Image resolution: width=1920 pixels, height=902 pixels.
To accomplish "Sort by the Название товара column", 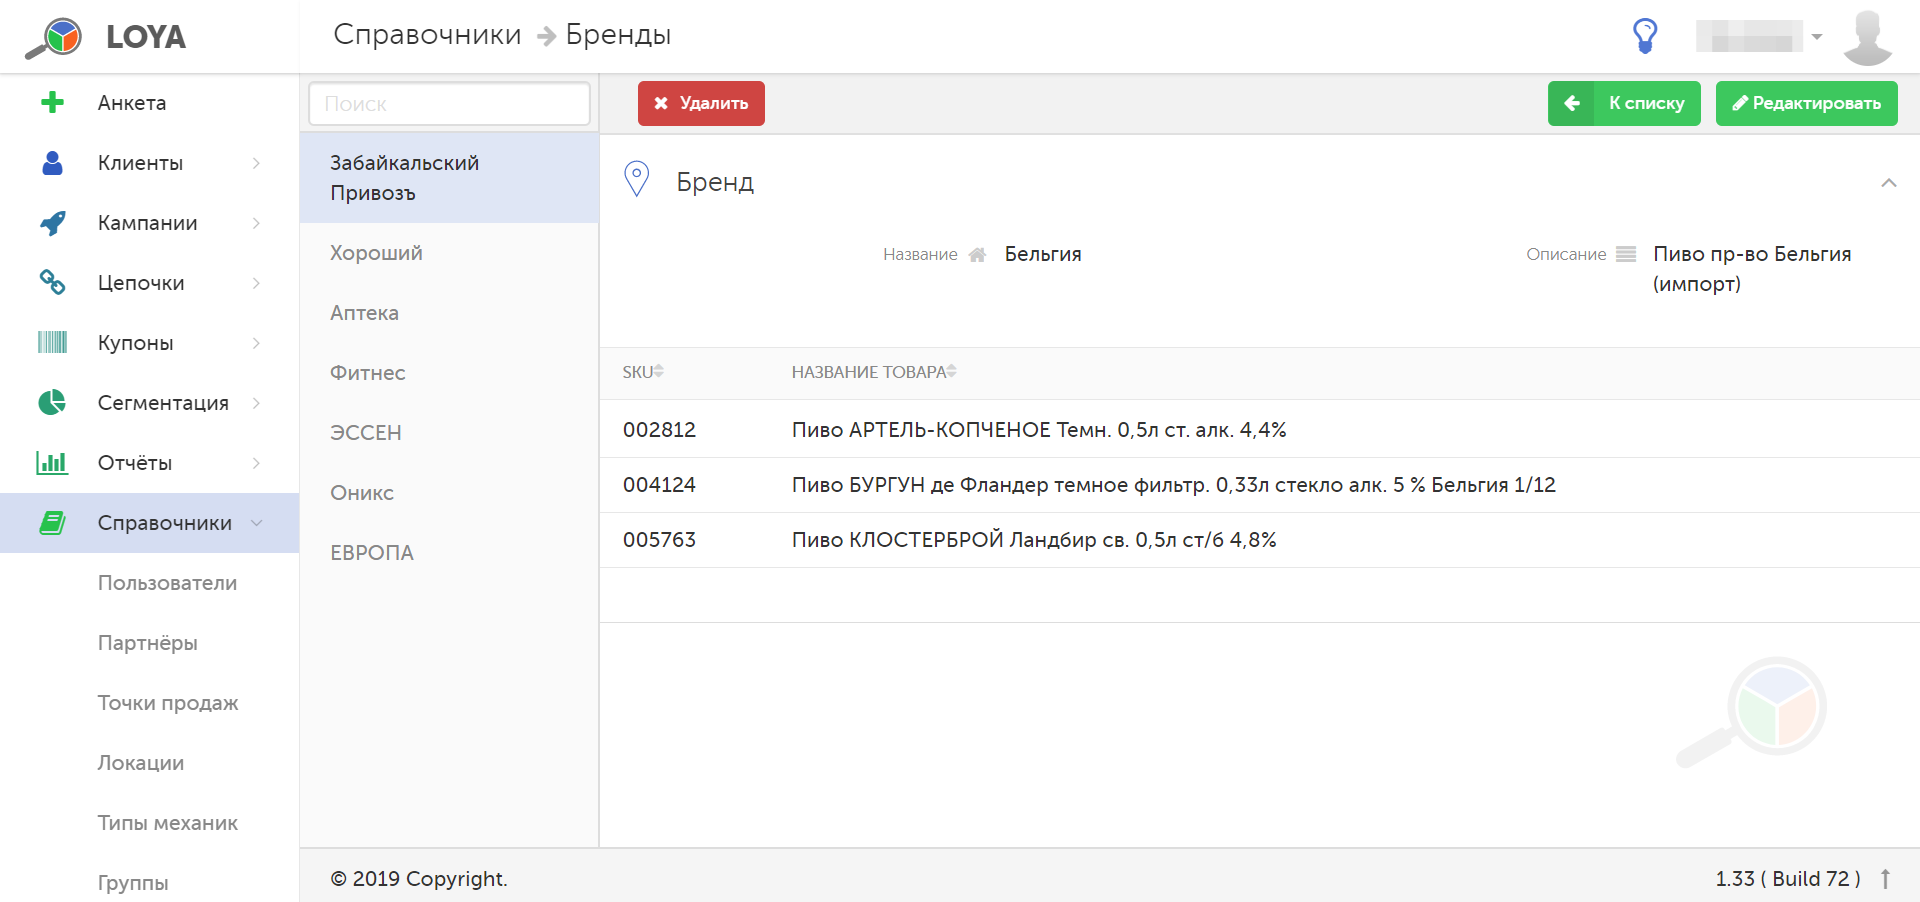I will click(874, 372).
